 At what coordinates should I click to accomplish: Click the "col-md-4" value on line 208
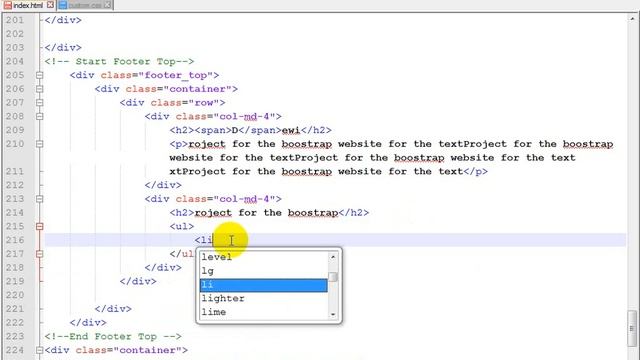(x=244, y=117)
